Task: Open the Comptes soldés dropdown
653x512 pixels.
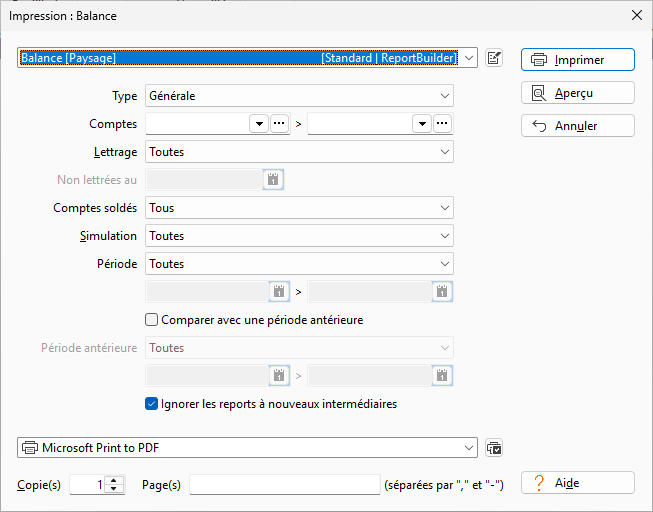Action: (x=299, y=208)
